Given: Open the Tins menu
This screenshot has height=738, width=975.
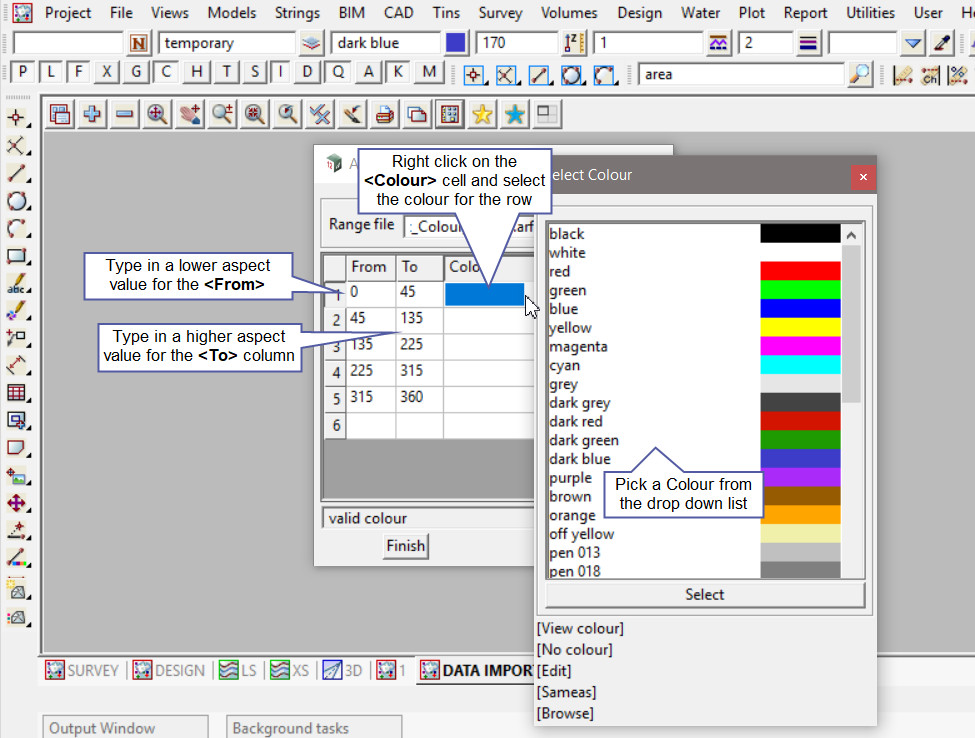Looking at the screenshot, I should pos(446,13).
